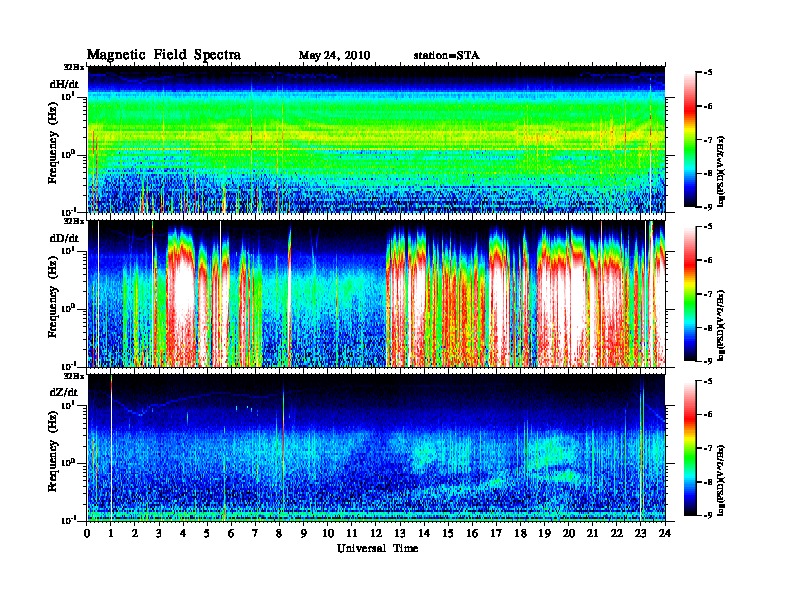Click the log(PSD) label of the dD/dt color bar
The width and height of the screenshot is (792, 612).
tap(722, 325)
